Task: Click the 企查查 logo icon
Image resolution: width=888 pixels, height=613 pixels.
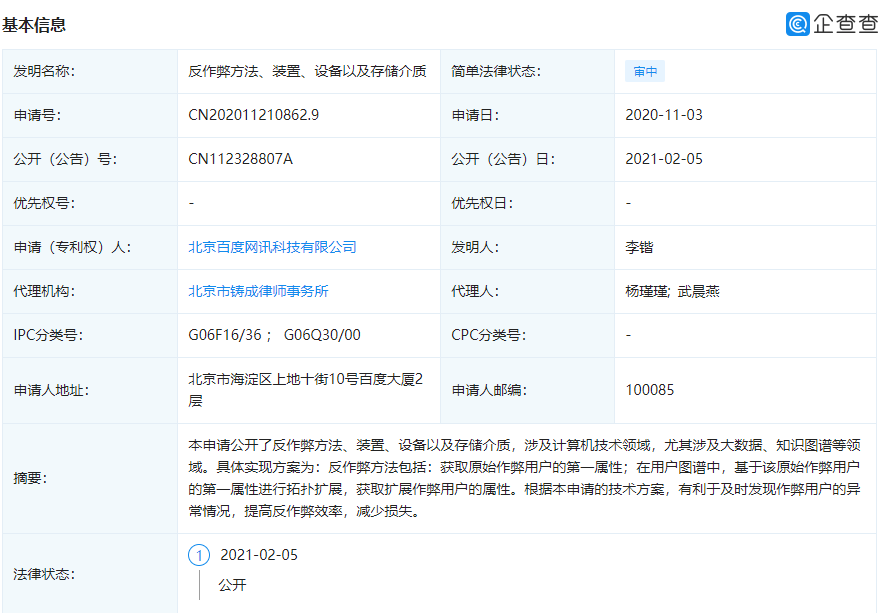Action: (x=797, y=24)
